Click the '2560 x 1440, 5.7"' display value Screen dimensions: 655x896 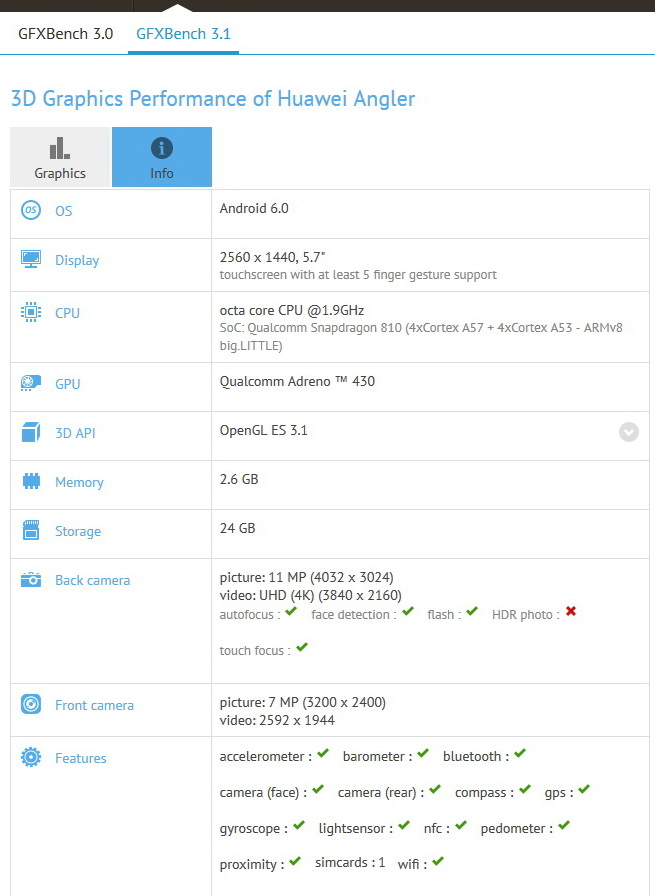coord(273,257)
